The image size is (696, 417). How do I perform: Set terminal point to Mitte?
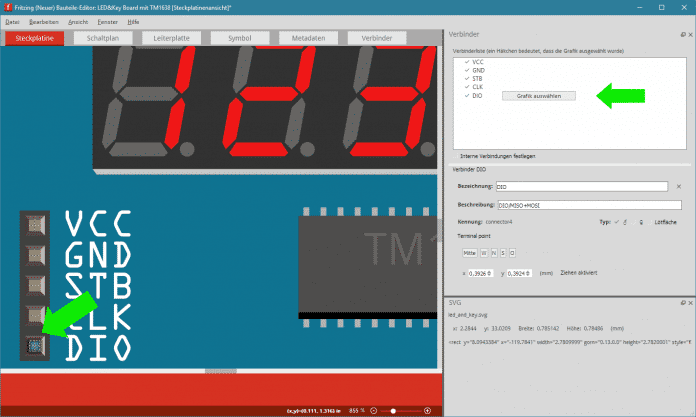pyautogui.click(x=468, y=252)
